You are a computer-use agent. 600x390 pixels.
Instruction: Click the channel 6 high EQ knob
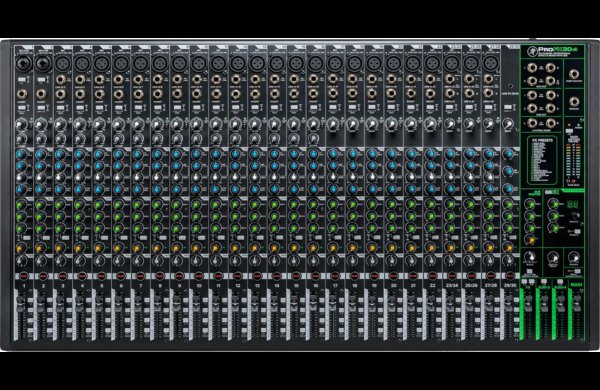pos(118,155)
